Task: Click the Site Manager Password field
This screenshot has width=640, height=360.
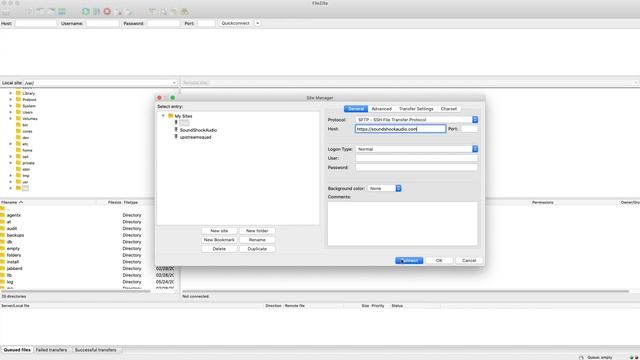Action: point(416,167)
